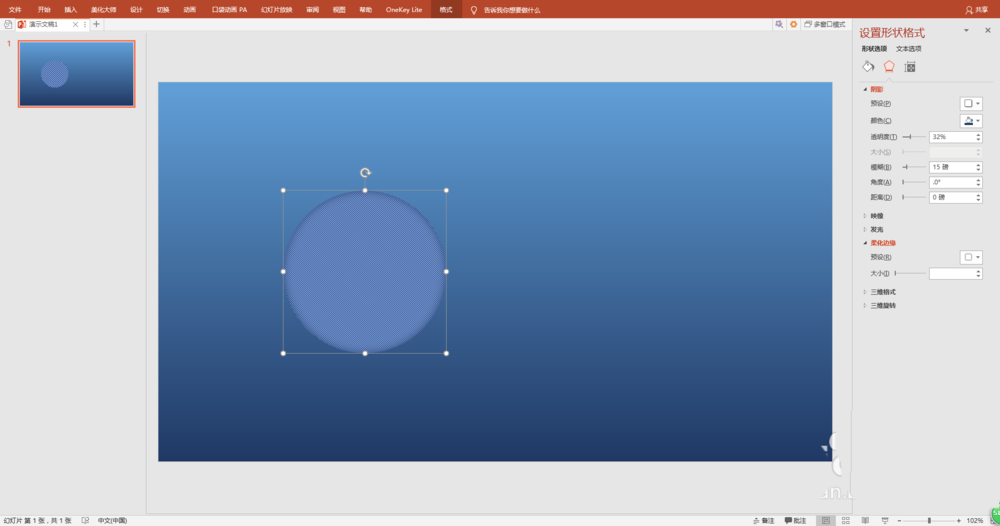1000x526 pixels.
Task: Select the Effects pentagon icon tab
Action: tap(889, 66)
